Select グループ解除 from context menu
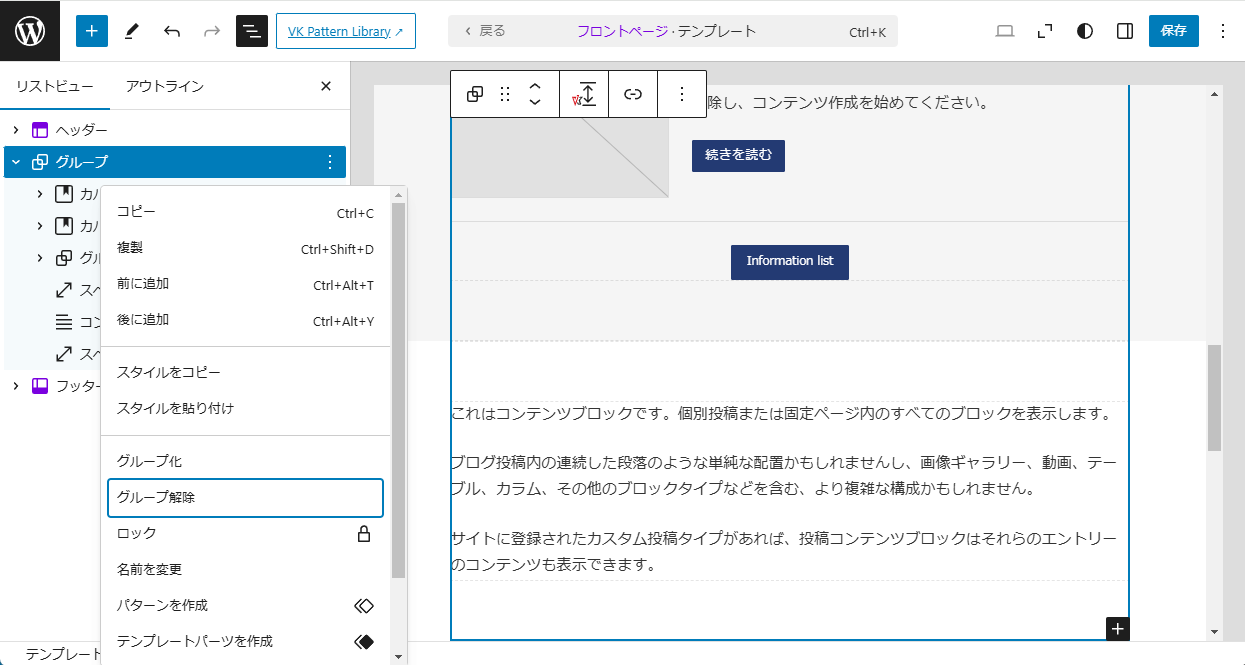The height and width of the screenshot is (665, 1245). pos(245,498)
